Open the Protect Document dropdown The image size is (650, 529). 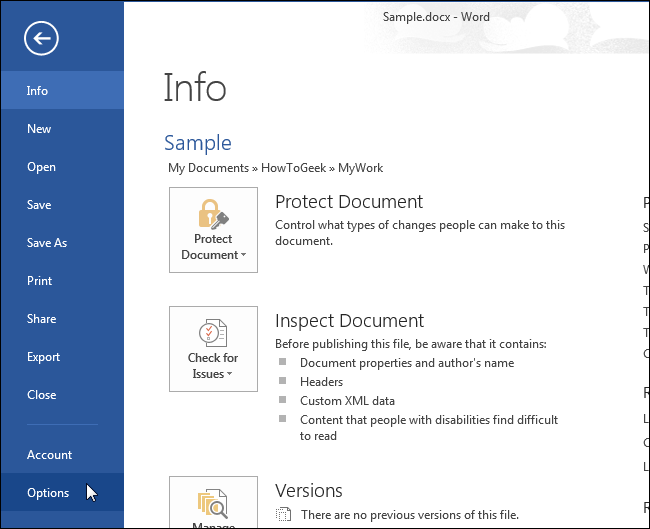(x=213, y=247)
